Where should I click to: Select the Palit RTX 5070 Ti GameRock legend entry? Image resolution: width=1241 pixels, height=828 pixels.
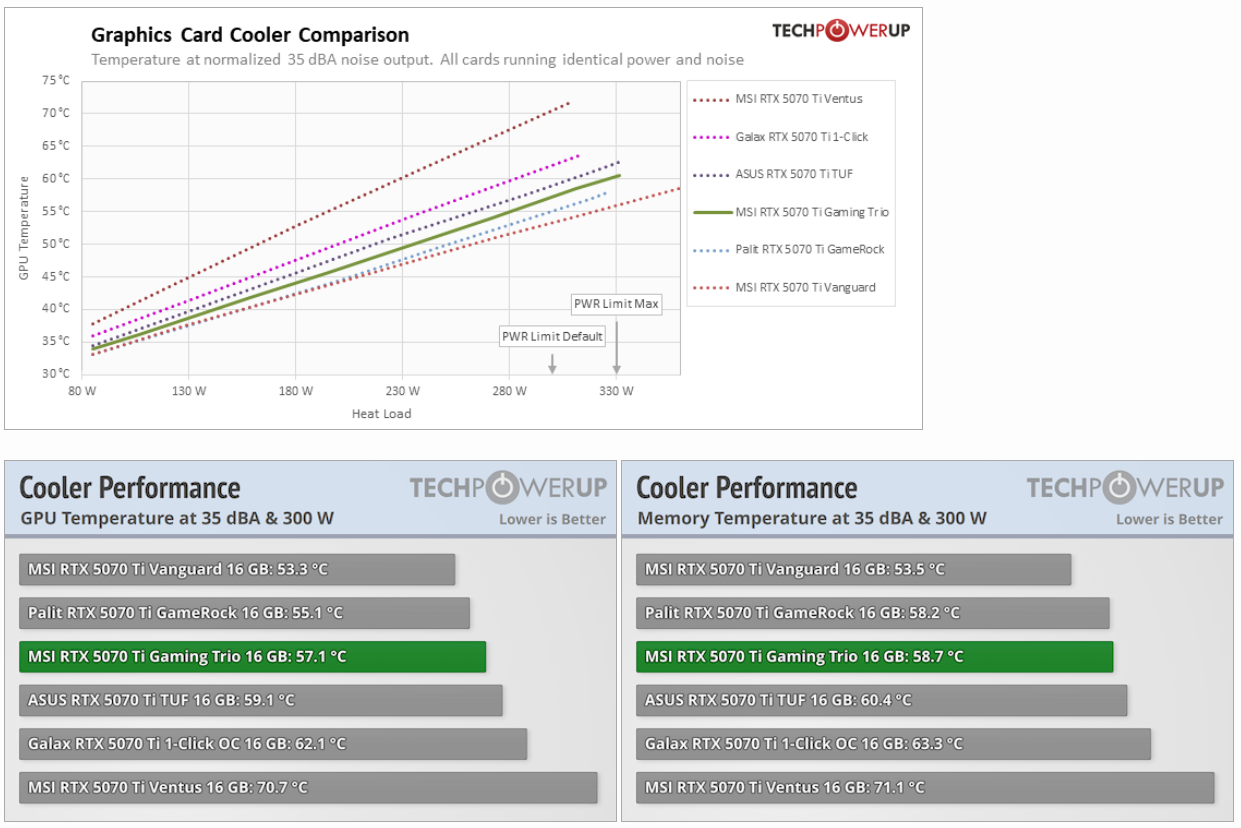[x=788, y=249]
